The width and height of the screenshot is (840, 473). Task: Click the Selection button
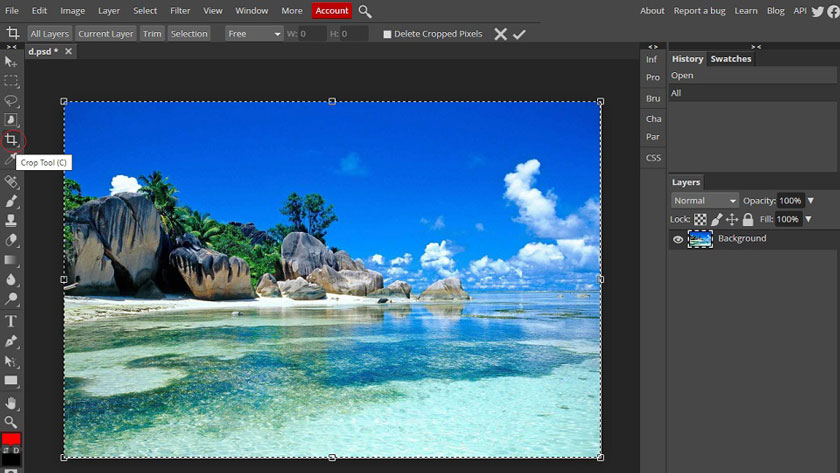[189, 34]
